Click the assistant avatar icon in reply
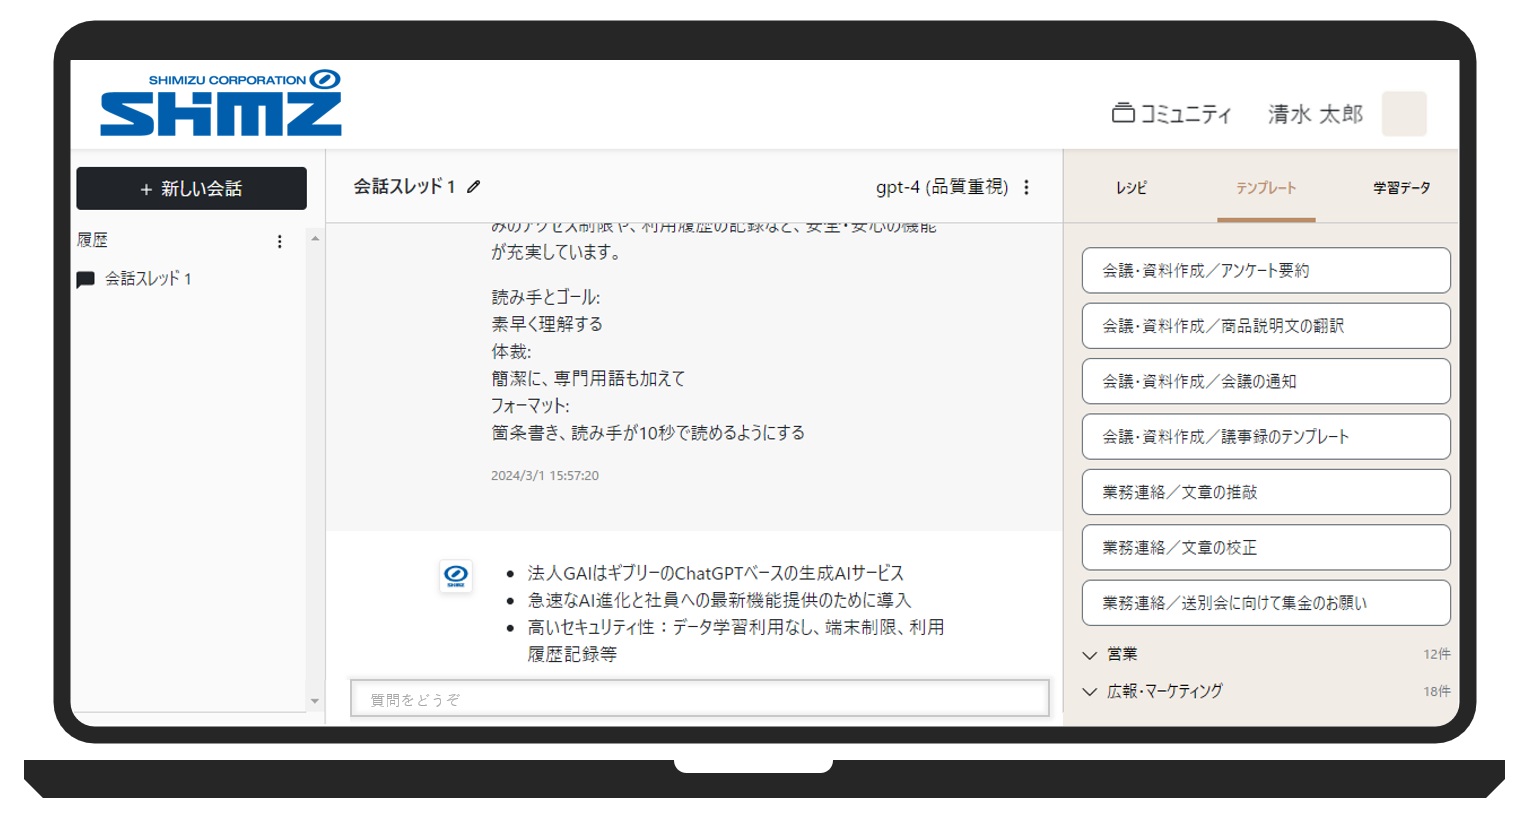 [x=456, y=575]
